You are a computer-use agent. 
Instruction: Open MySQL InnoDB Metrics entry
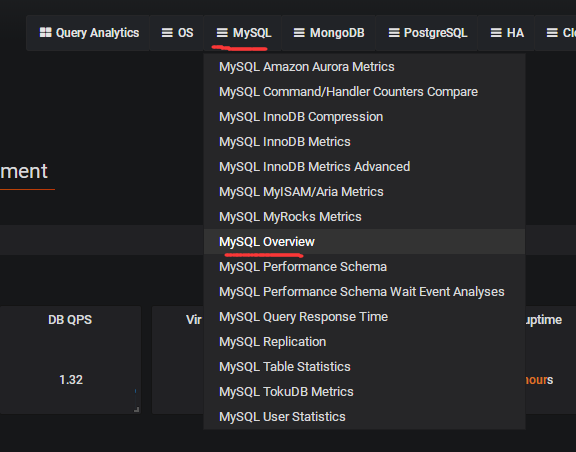click(x=364, y=142)
